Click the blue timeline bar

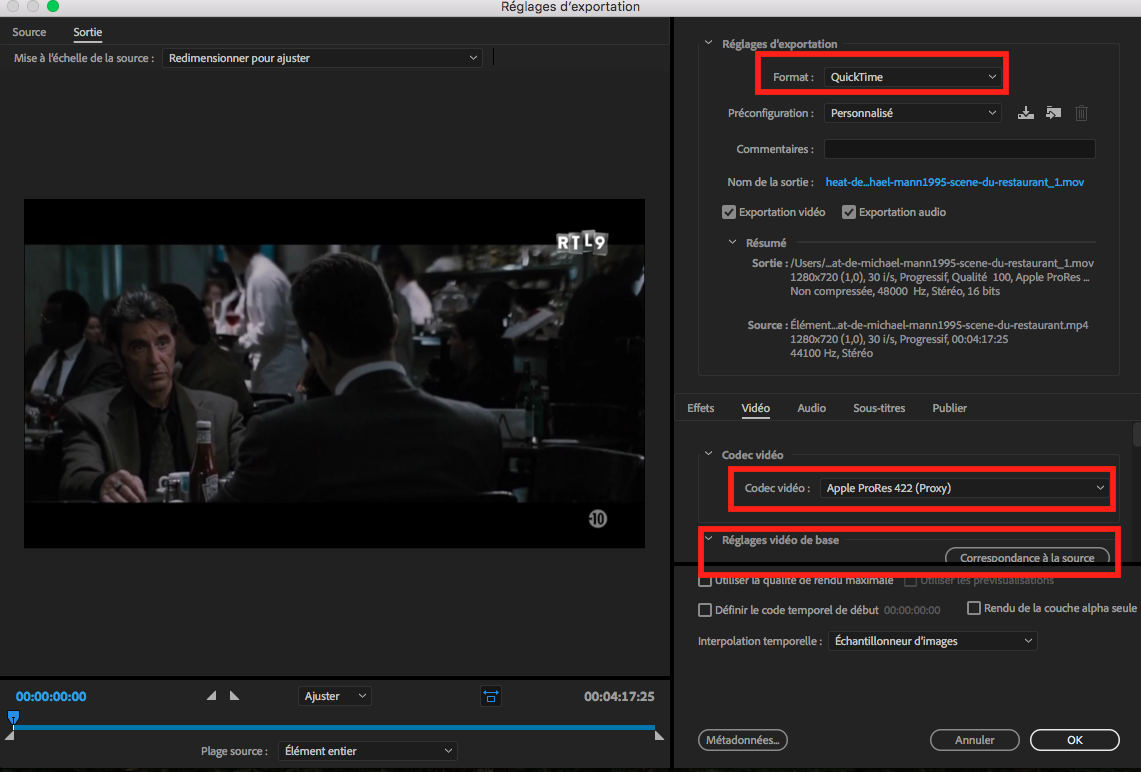335,727
